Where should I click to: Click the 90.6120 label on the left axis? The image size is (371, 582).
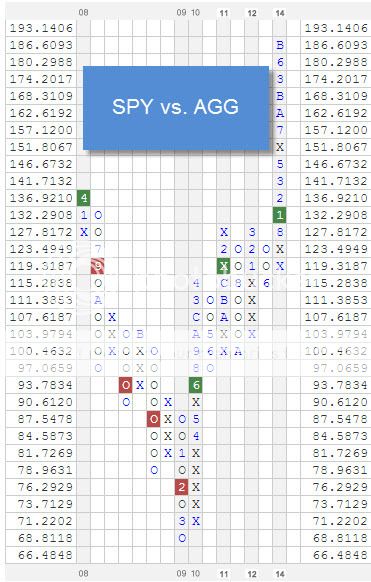(x=45, y=402)
